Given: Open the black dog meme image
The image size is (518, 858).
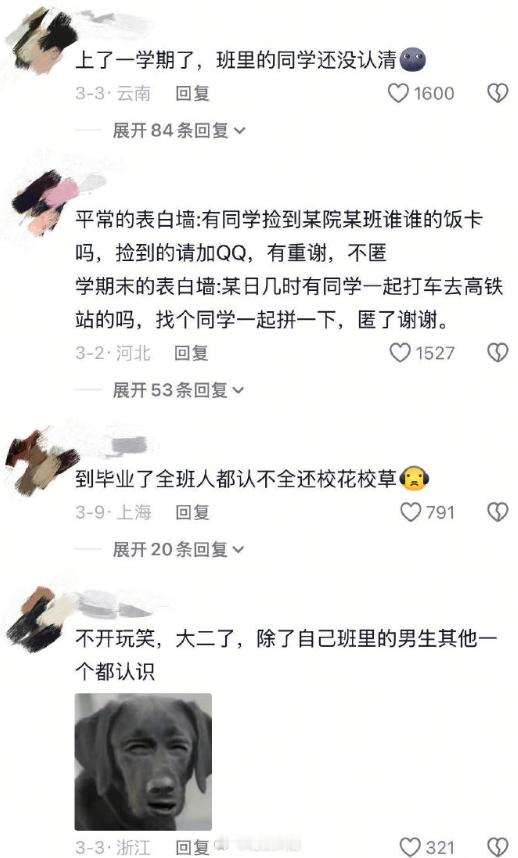Looking at the screenshot, I should coord(143,762).
